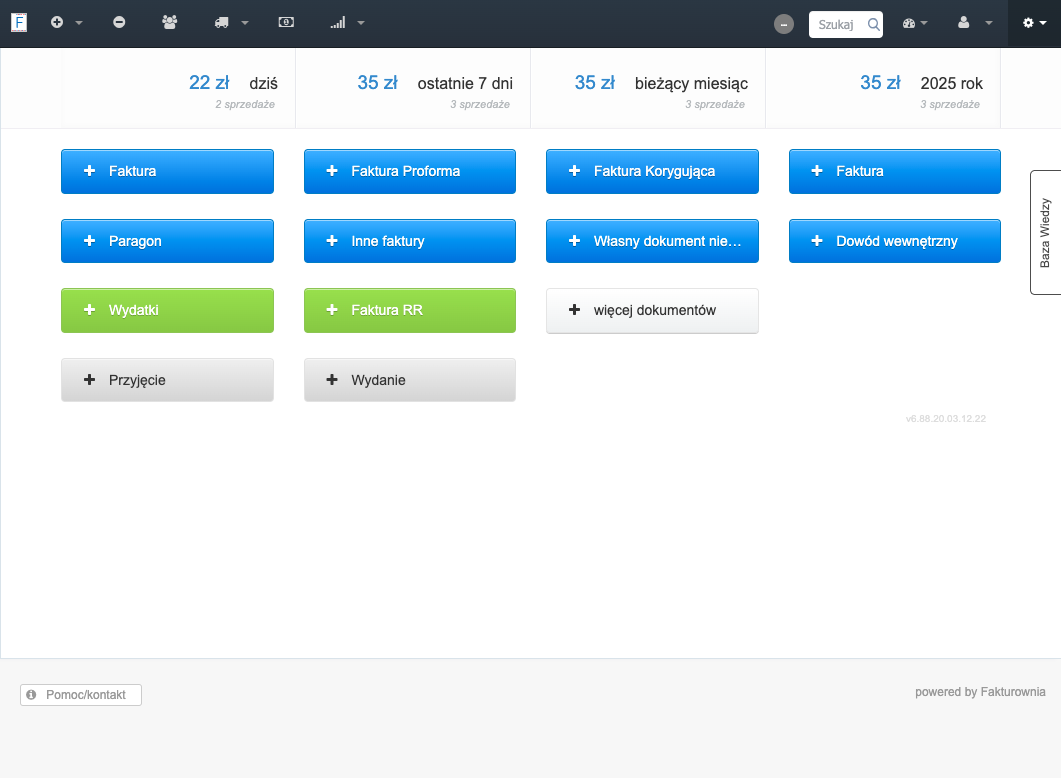Open the cash payments icon
The height and width of the screenshot is (778, 1061).
[286, 22]
